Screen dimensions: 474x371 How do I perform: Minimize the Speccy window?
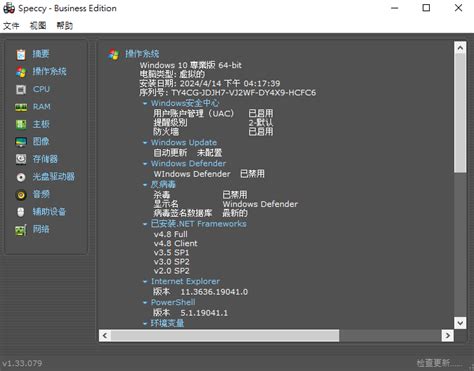click(395, 8)
